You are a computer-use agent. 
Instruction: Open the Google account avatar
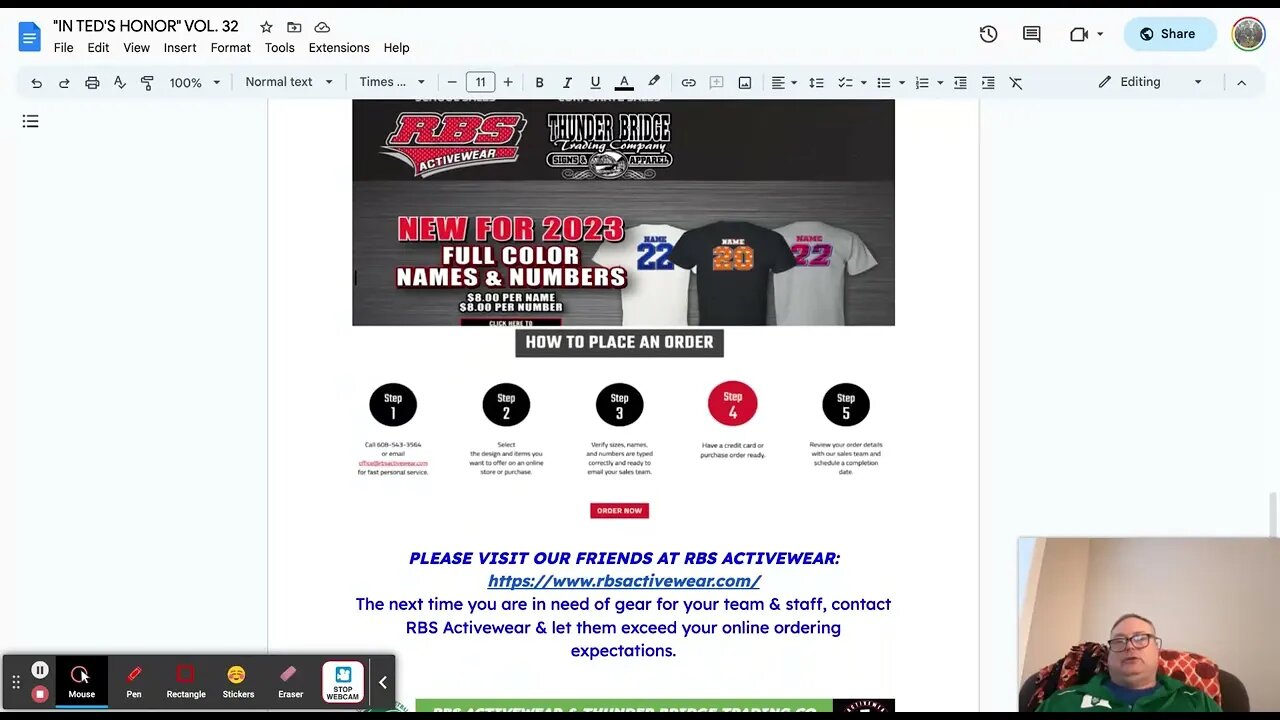[1248, 34]
